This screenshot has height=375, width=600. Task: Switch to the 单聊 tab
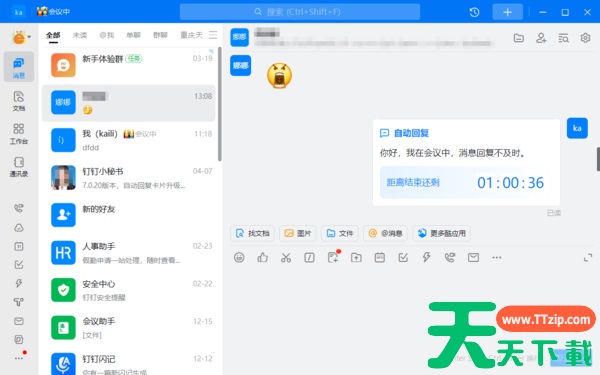[x=134, y=35]
